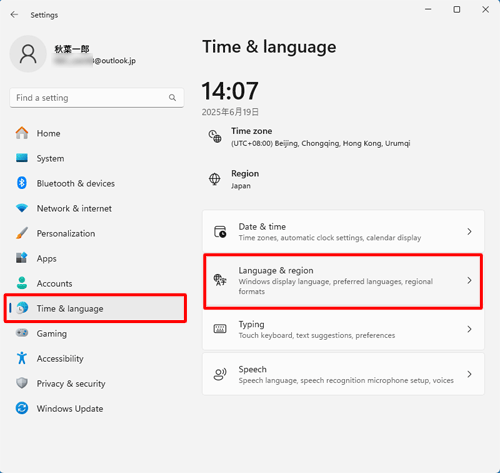Viewport: 500px width, 473px height.
Task: Click the Language & region translate icon
Action: [x=220, y=280]
